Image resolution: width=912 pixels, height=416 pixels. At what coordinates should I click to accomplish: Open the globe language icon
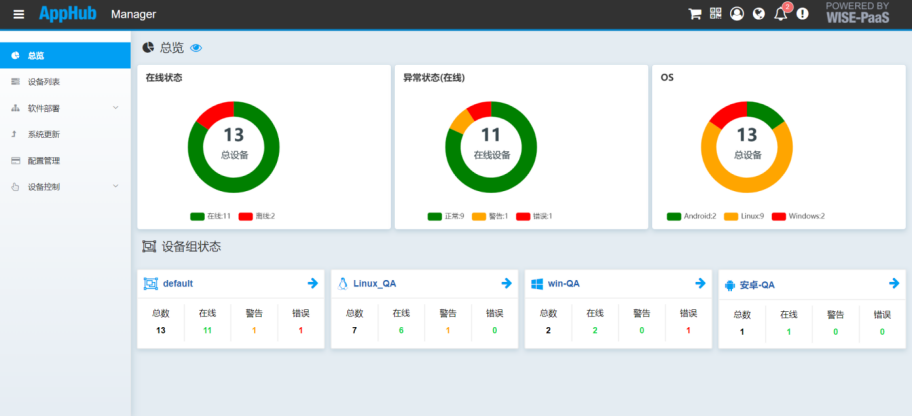[758, 13]
